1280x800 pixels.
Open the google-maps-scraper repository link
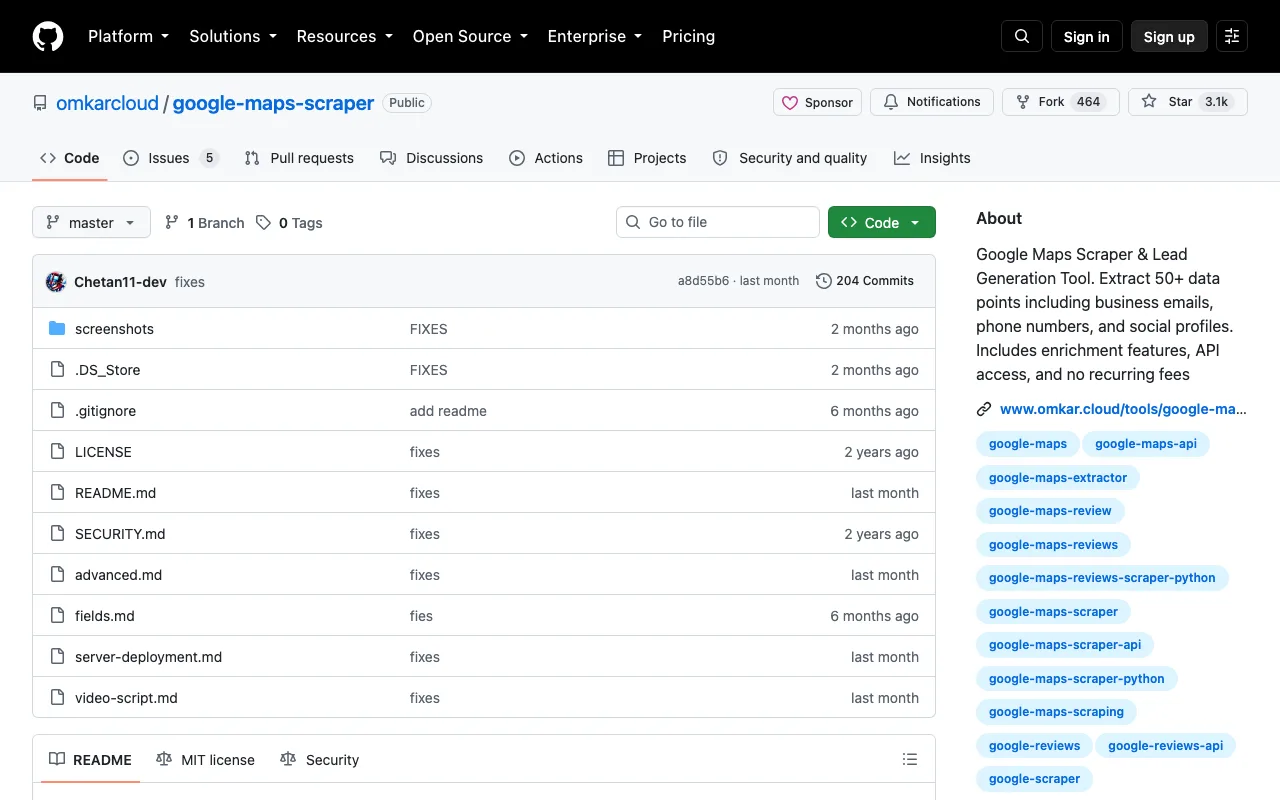coord(273,103)
